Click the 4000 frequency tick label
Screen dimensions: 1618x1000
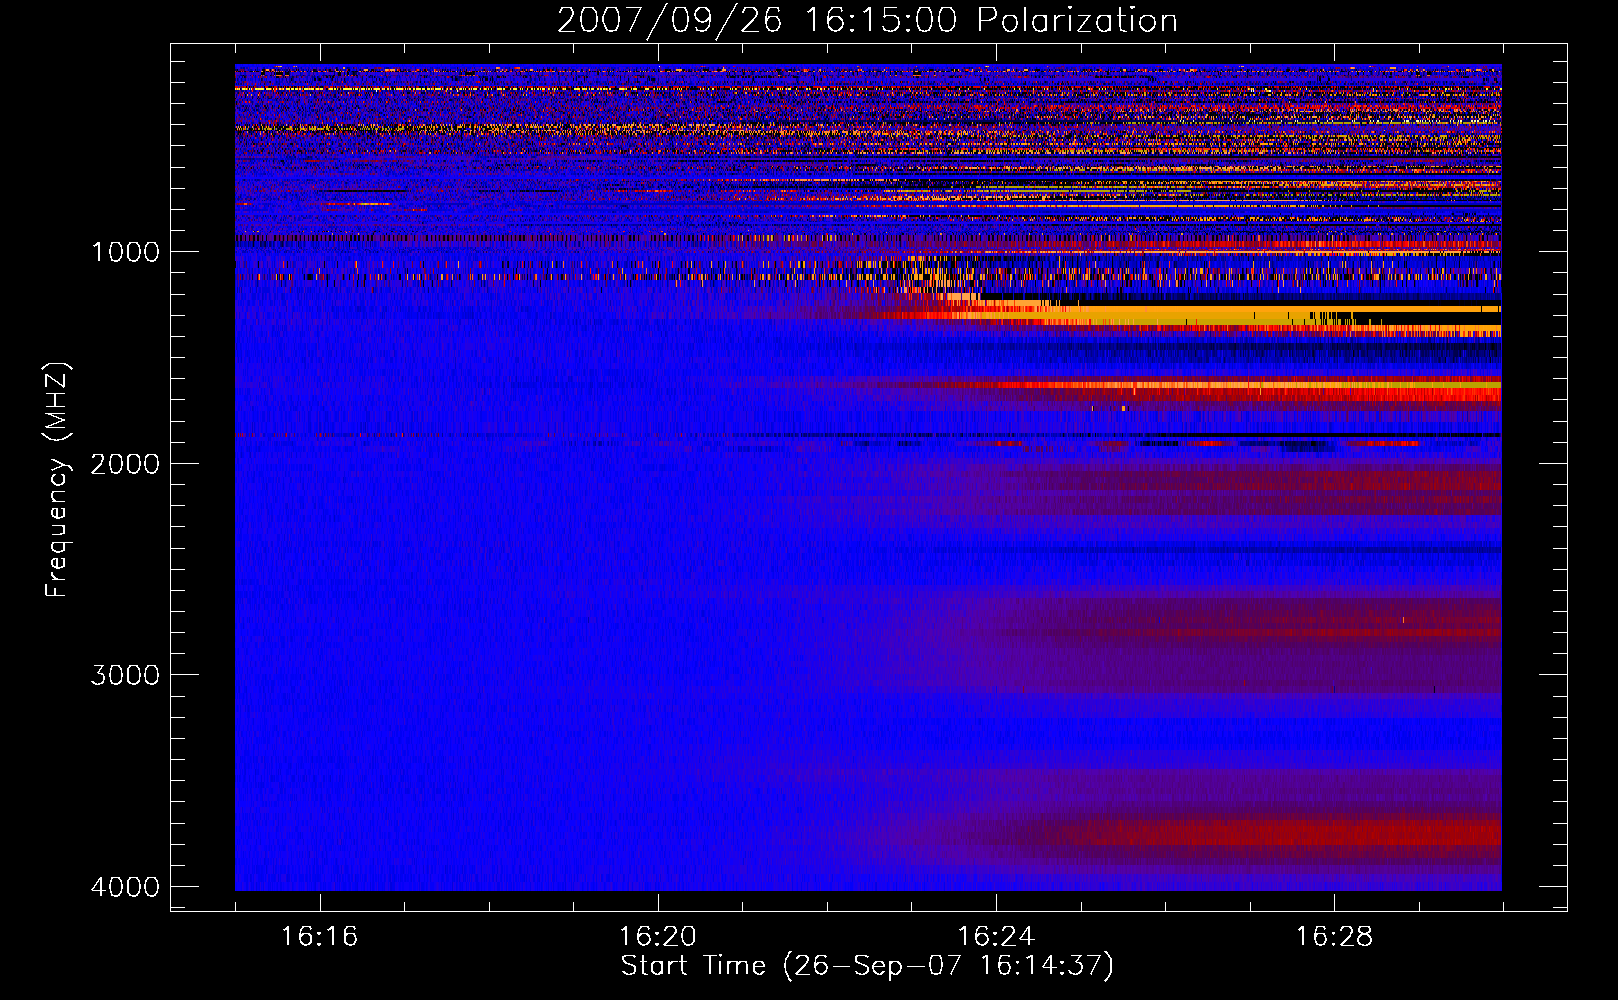(x=125, y=887)
